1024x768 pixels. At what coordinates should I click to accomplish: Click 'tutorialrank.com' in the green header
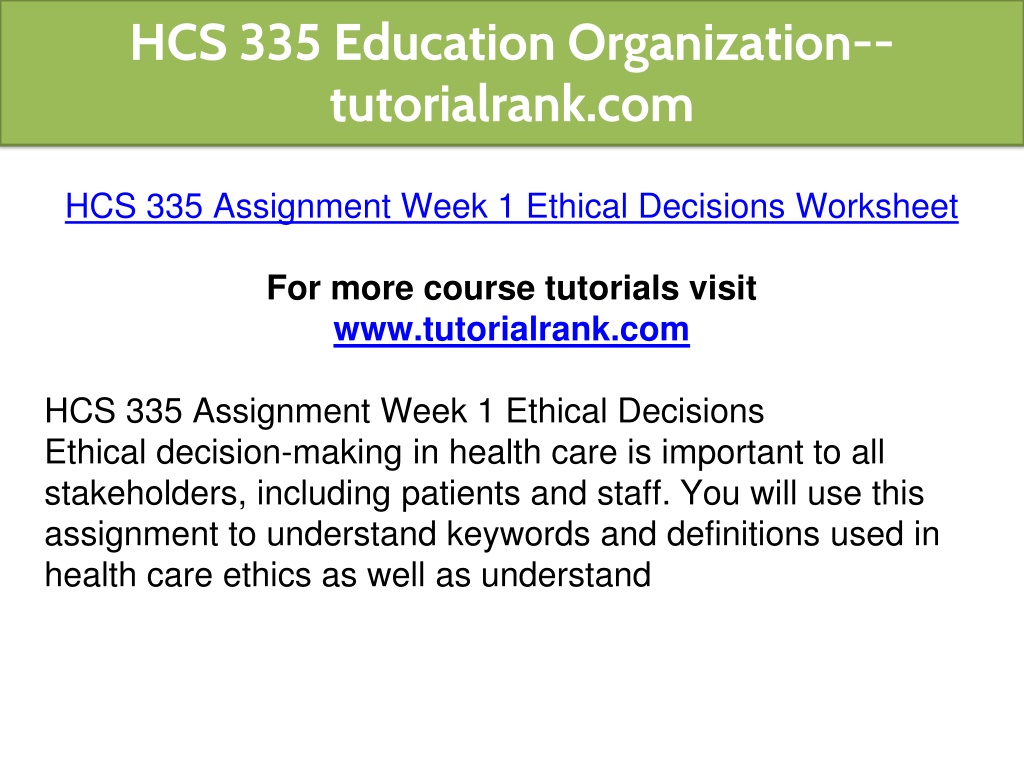click(x=511, y=105)
